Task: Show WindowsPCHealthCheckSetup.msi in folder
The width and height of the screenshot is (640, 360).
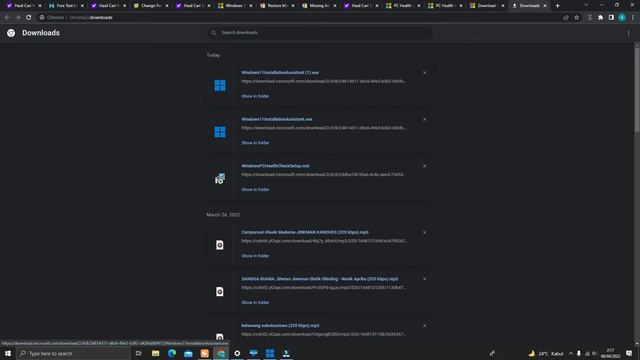Action: (255, 189)
